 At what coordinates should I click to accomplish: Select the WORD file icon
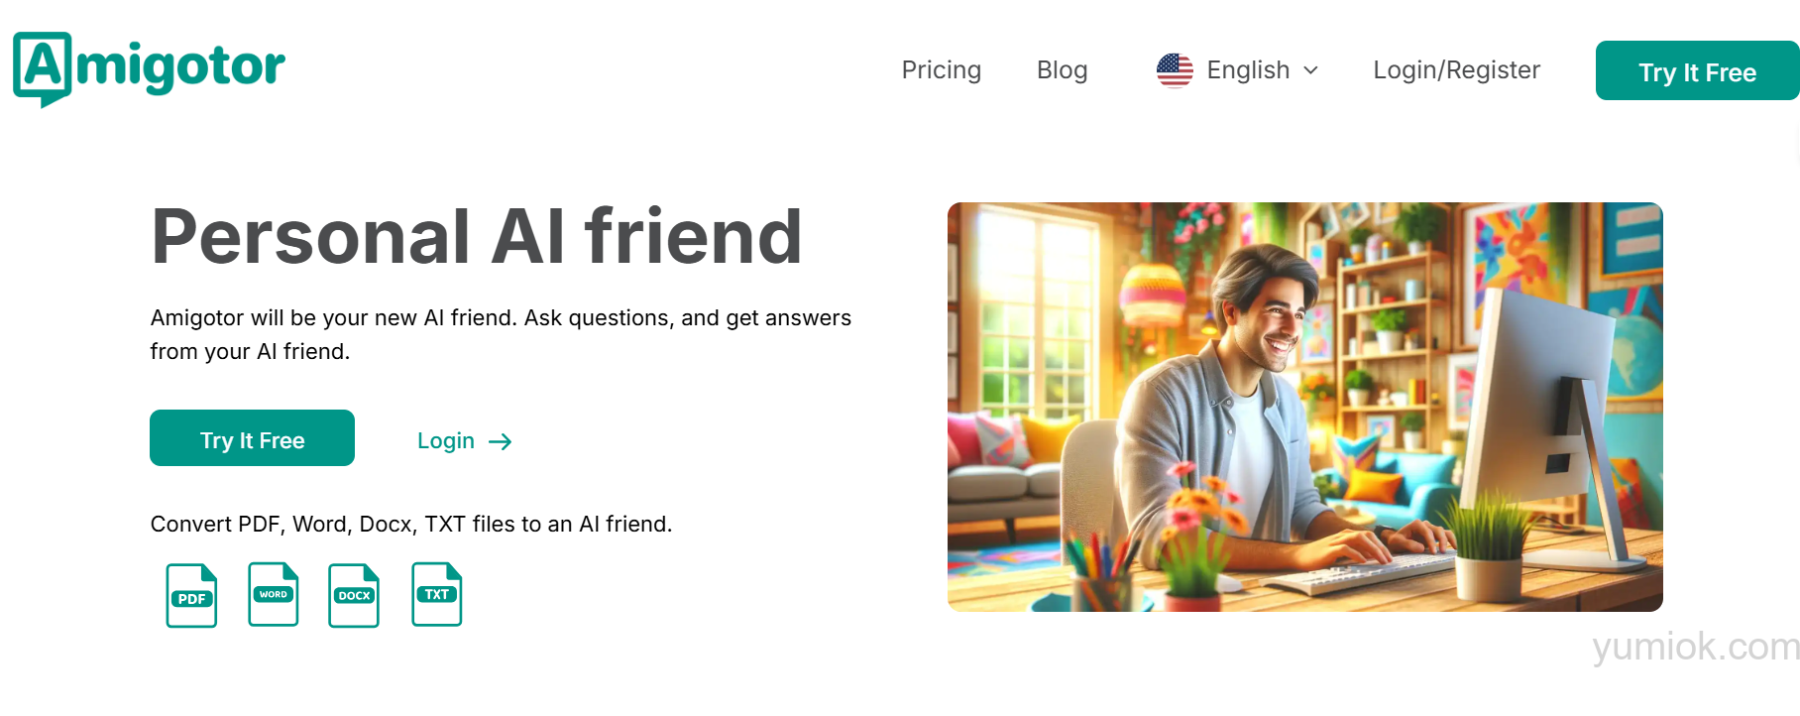click(273, 595)
